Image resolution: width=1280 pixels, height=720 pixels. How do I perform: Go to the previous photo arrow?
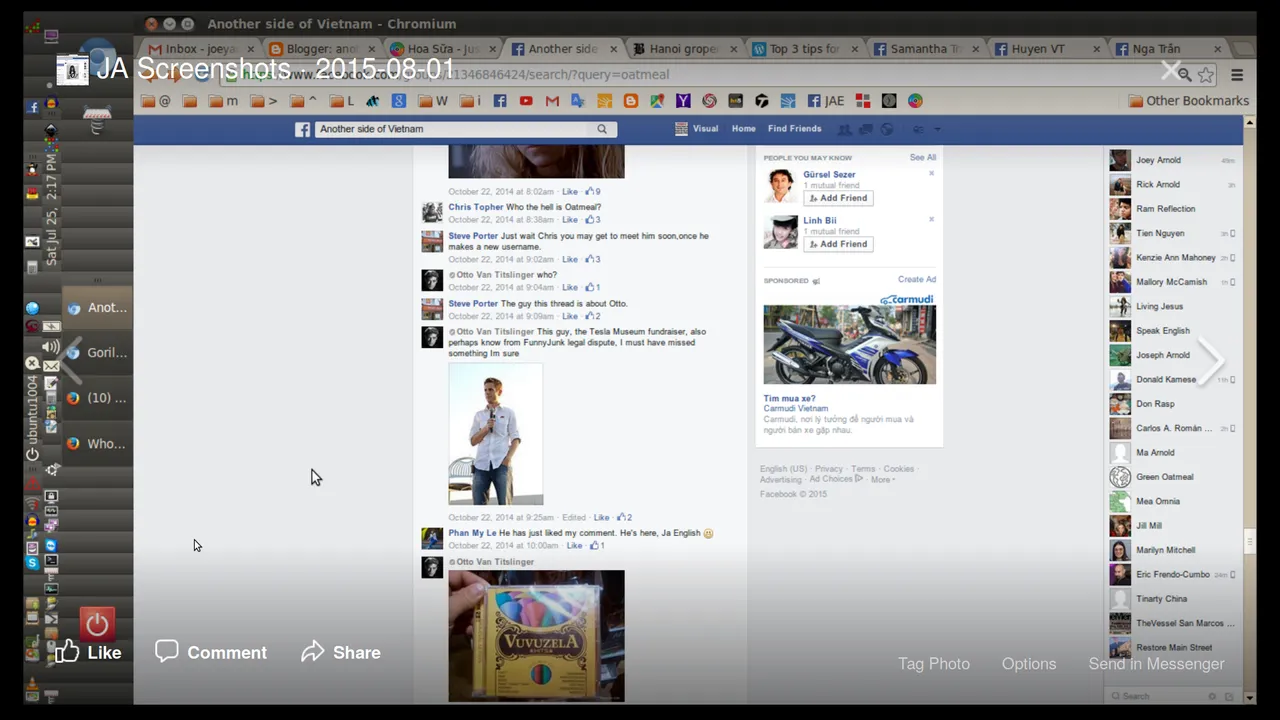[x=71, y=361]
